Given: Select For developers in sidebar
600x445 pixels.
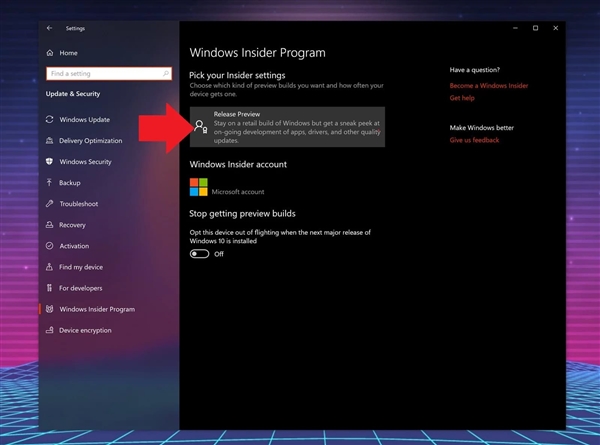Looking at the screenshot, I should pos(80,288).
